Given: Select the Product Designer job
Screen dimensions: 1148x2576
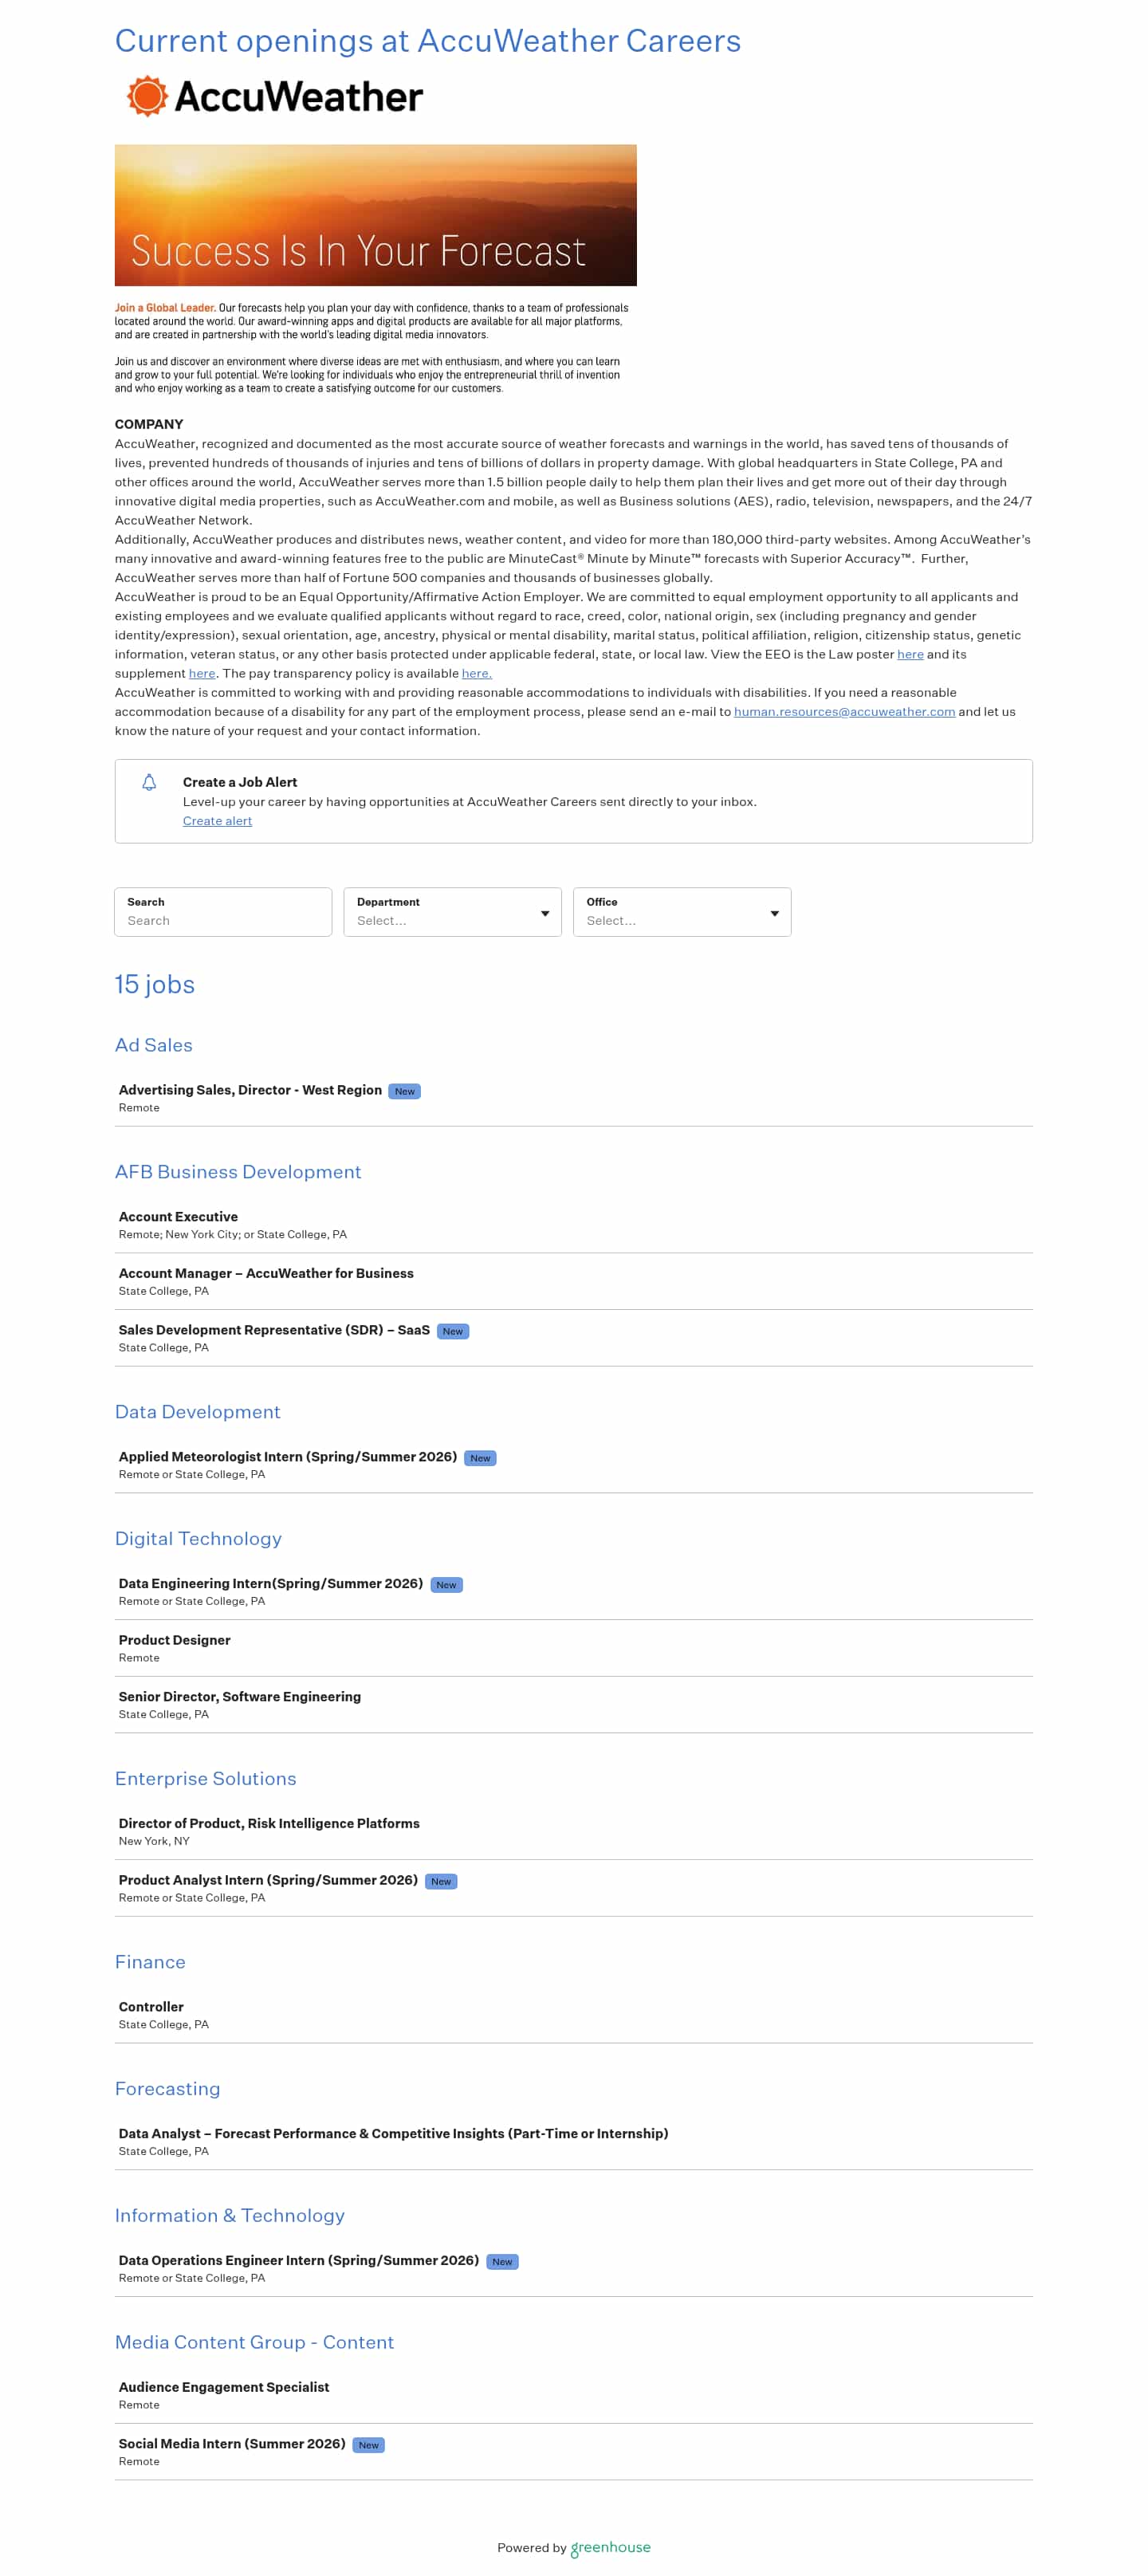Looking at the screenshot, I should (x=174, y=1640).
